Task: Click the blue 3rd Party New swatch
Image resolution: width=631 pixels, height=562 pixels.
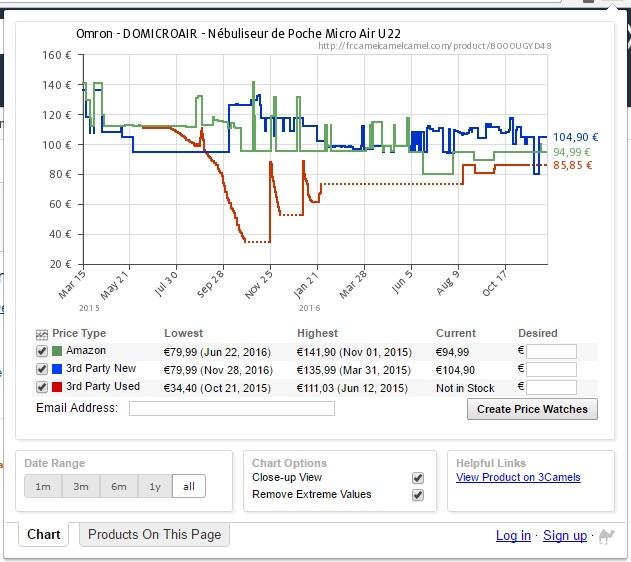Action: [x=57, y=370]
